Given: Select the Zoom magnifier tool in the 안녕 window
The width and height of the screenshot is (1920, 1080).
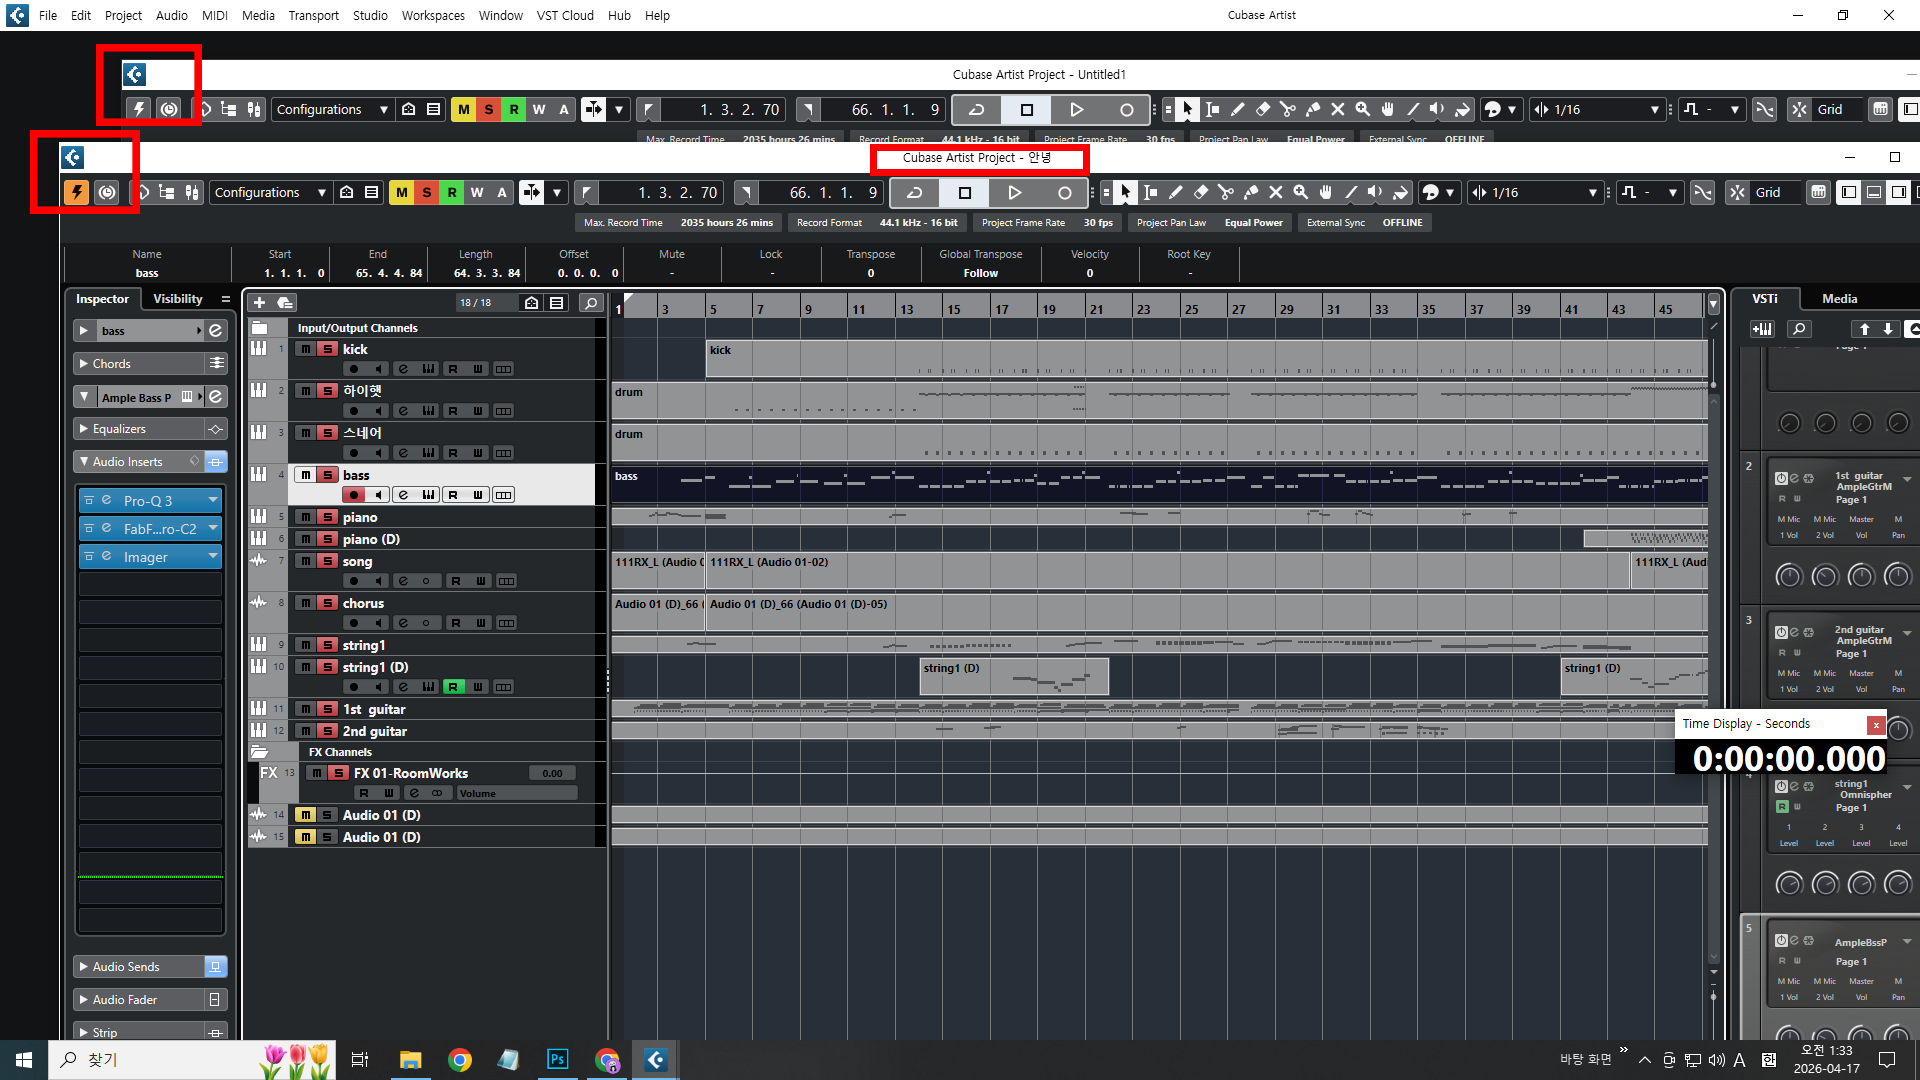Looking at the screenshot, I should (x=1300, y=193).
